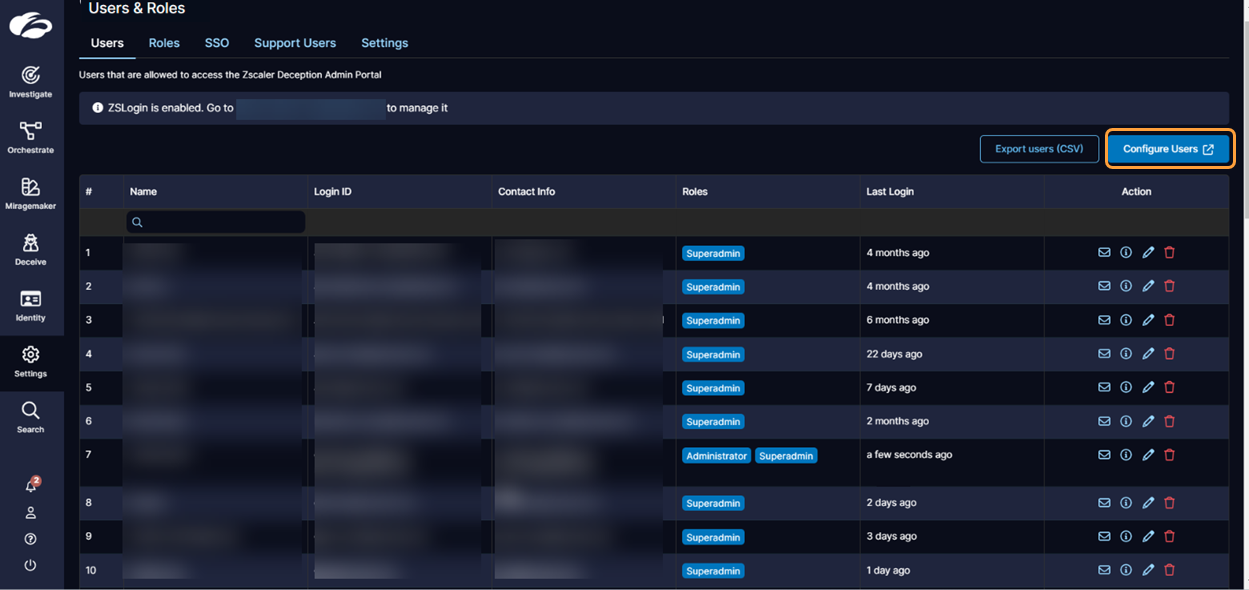
Task: Navigate to the Deceive section
Action: pyautogui.click(x=30, y=248)
